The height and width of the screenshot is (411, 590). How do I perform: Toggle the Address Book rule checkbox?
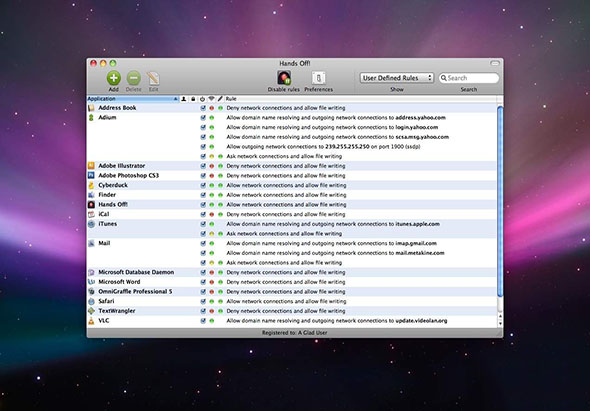[203, 108]
